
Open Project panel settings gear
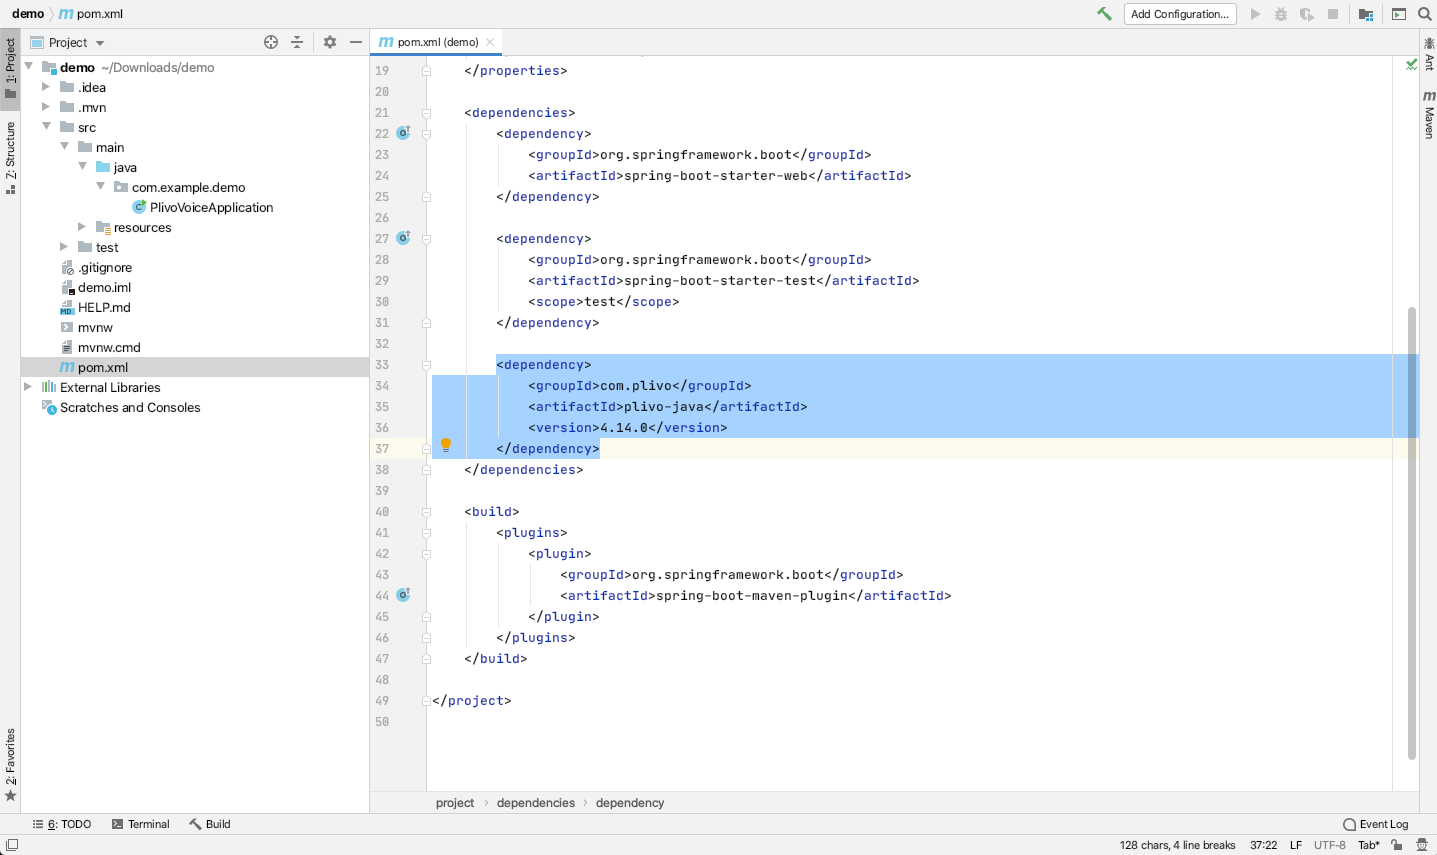tap(330, 42)
